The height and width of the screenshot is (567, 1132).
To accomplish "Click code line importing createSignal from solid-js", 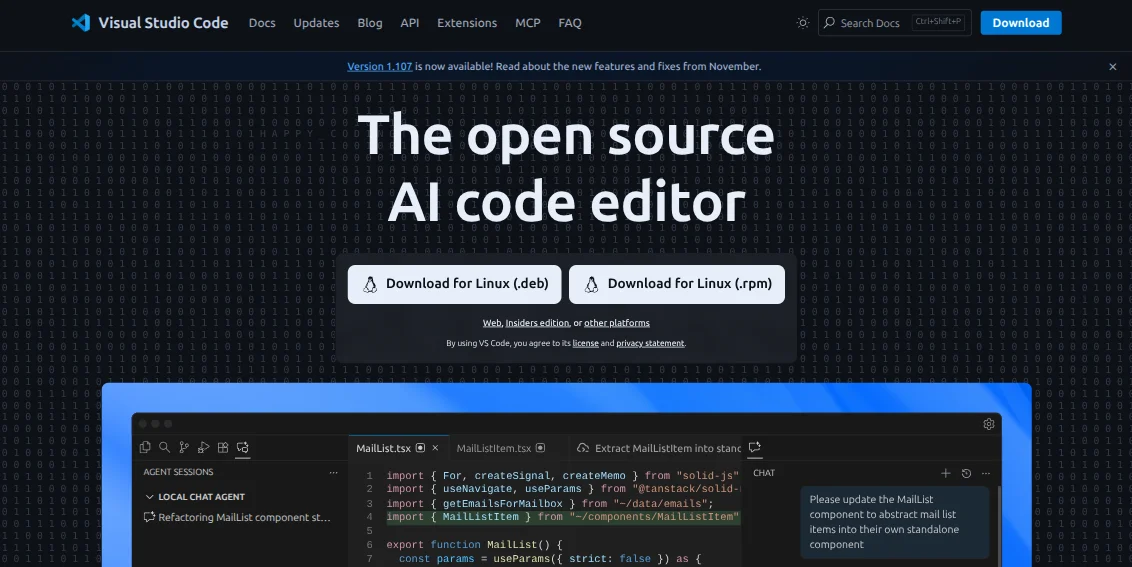I will [x=562, y=476].
